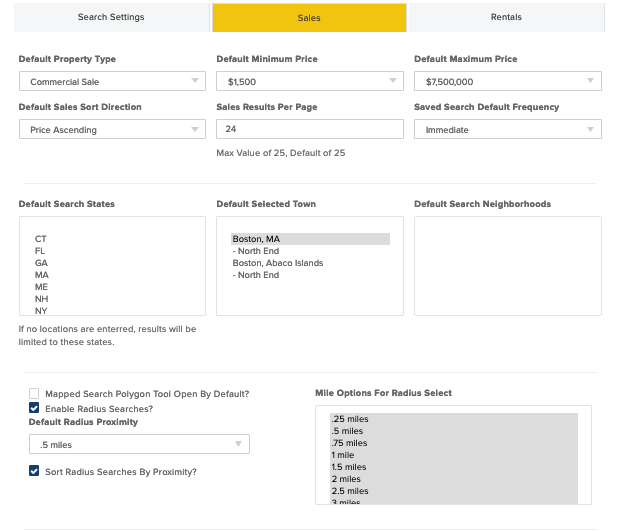Select 2 miles radius option
The height and width of the screenshot is (532, 633).
(454, 479)
